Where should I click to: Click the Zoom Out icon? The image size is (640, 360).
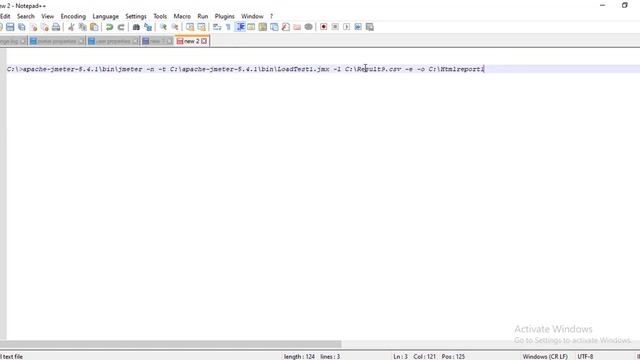pyautogui.click(x=175, y=27)
